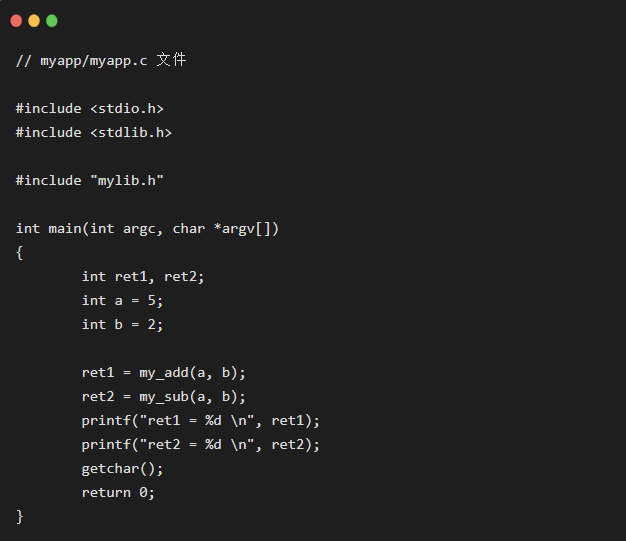Click the myapp/myapp.c comment line
This screenshot has width=626, height=541.
click(101, 60)
